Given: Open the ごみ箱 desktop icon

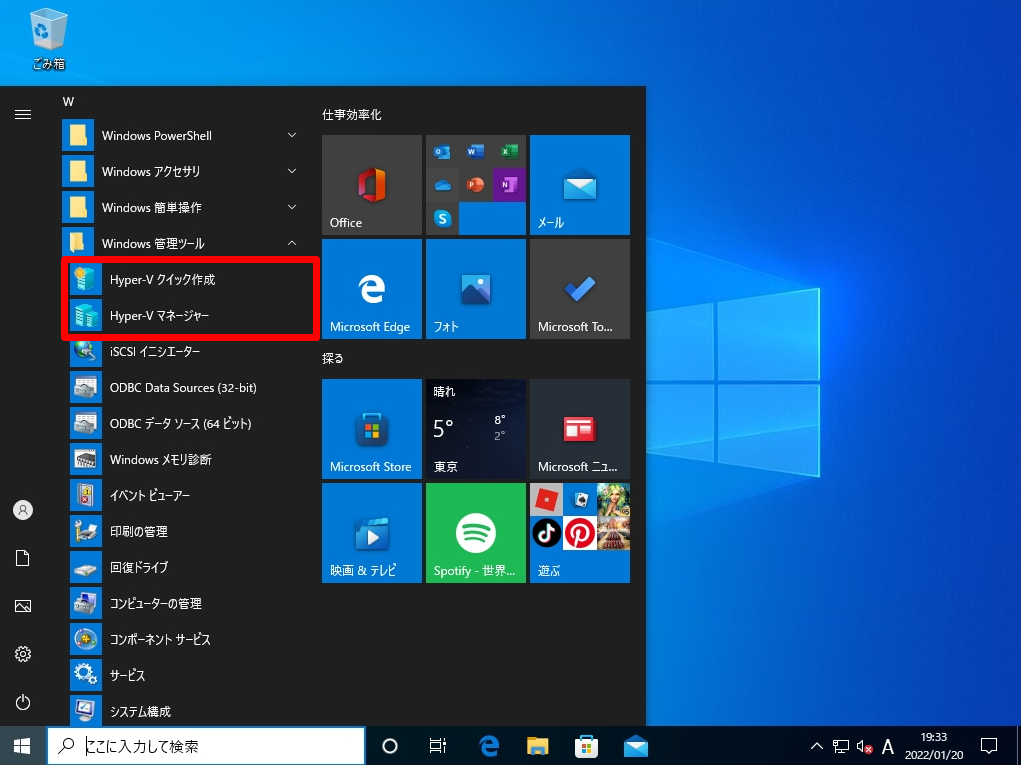Looking at the screenshot, I should click(x=49, y=39).
